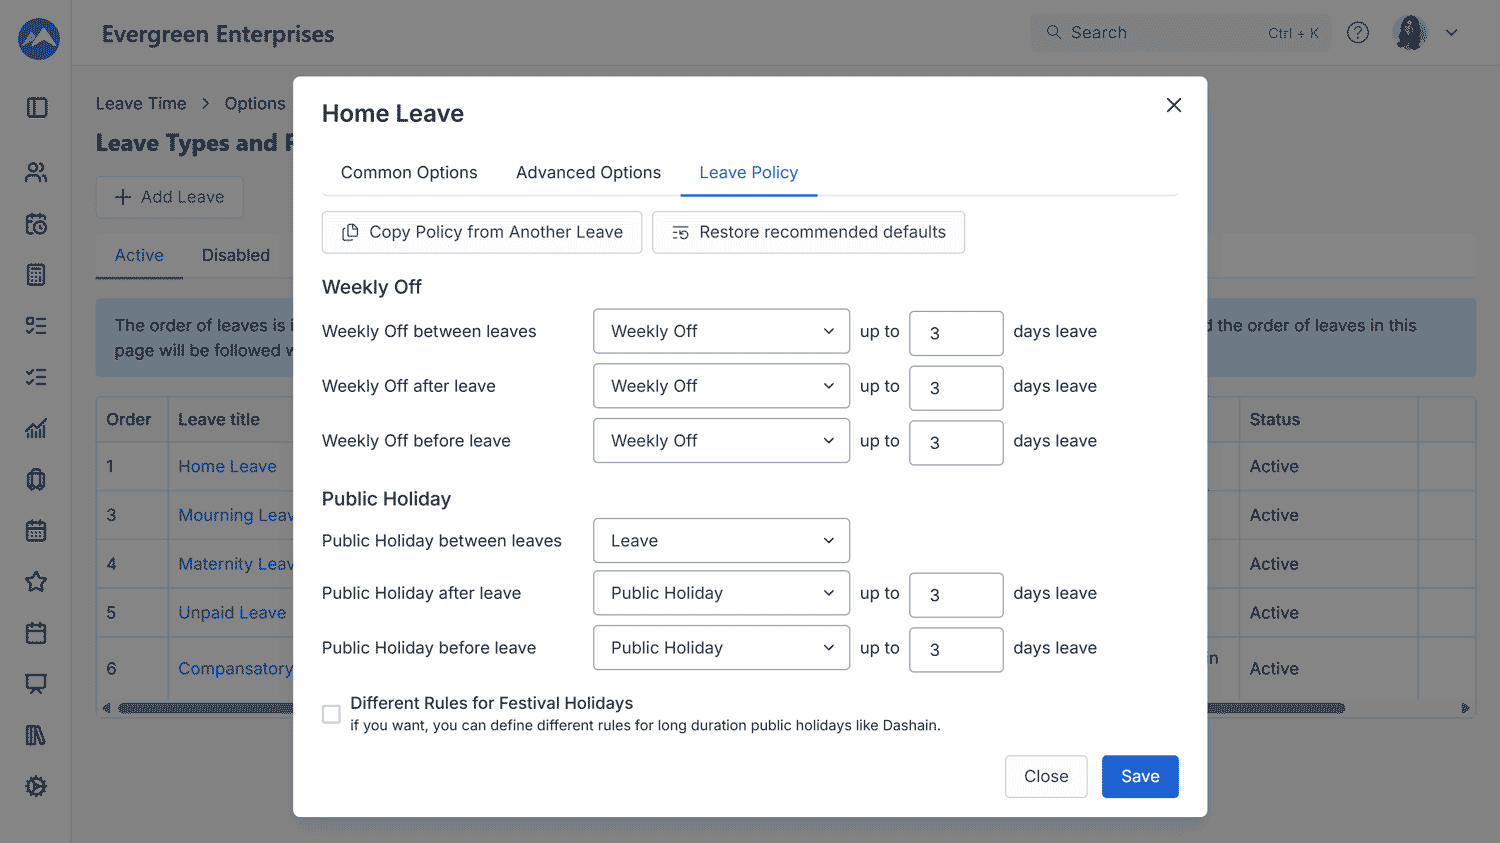
Task: Click the analytics chart sidebar icon
Action: (36, 429)
